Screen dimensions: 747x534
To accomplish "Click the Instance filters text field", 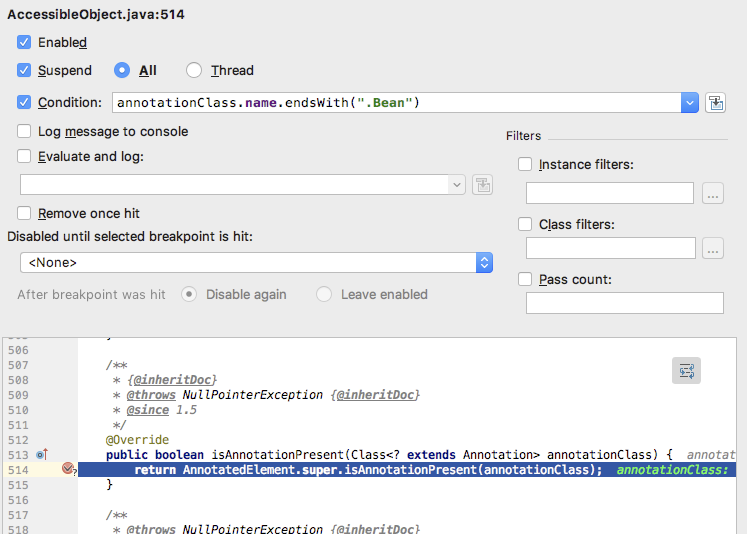I will [610, 193].
